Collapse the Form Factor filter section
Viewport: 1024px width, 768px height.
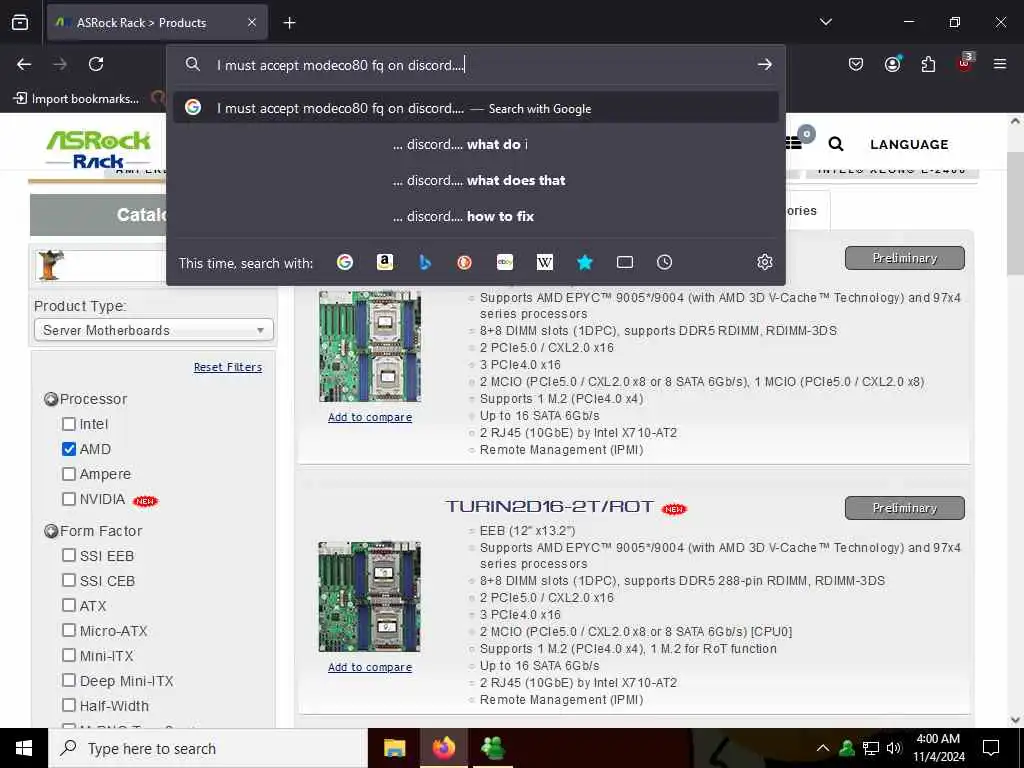[51, 531]
